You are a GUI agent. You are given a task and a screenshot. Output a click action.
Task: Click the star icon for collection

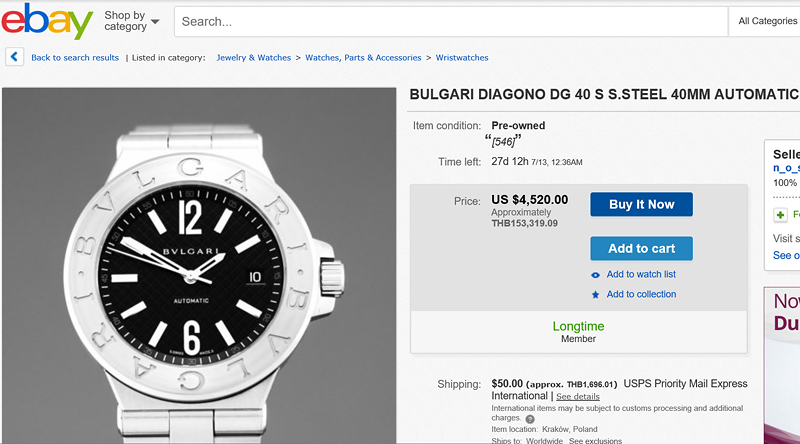596,295
